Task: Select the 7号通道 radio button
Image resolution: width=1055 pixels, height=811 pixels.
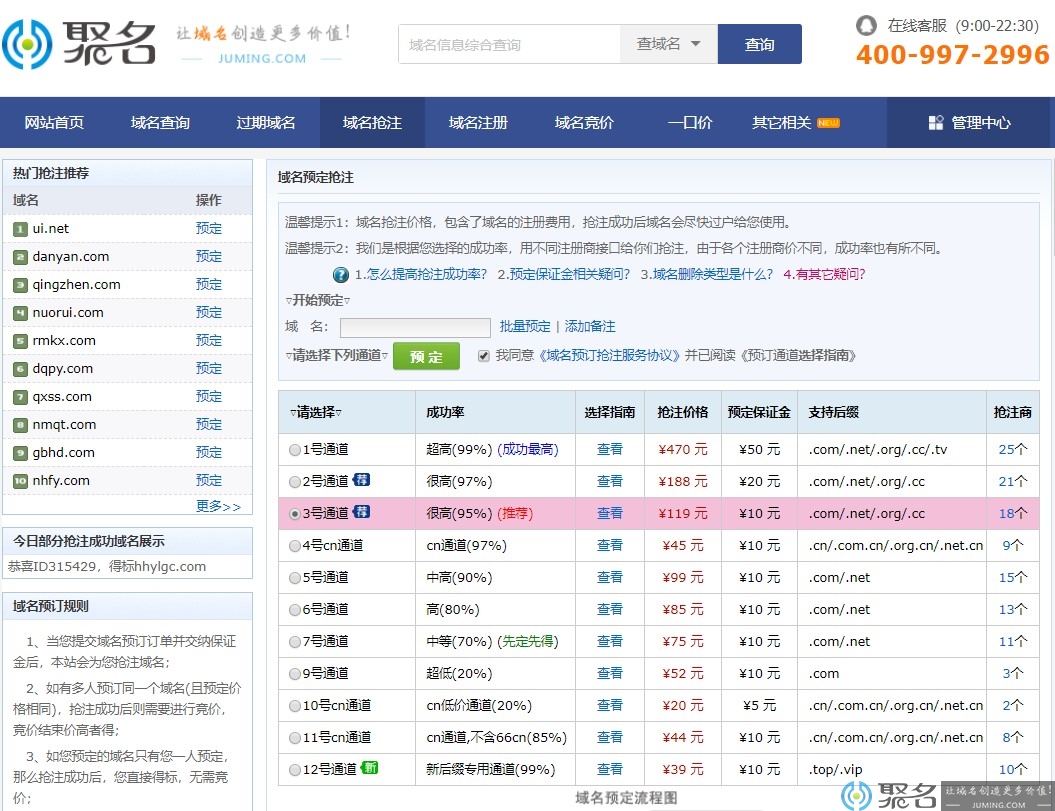Action: [x=295, y=642]
